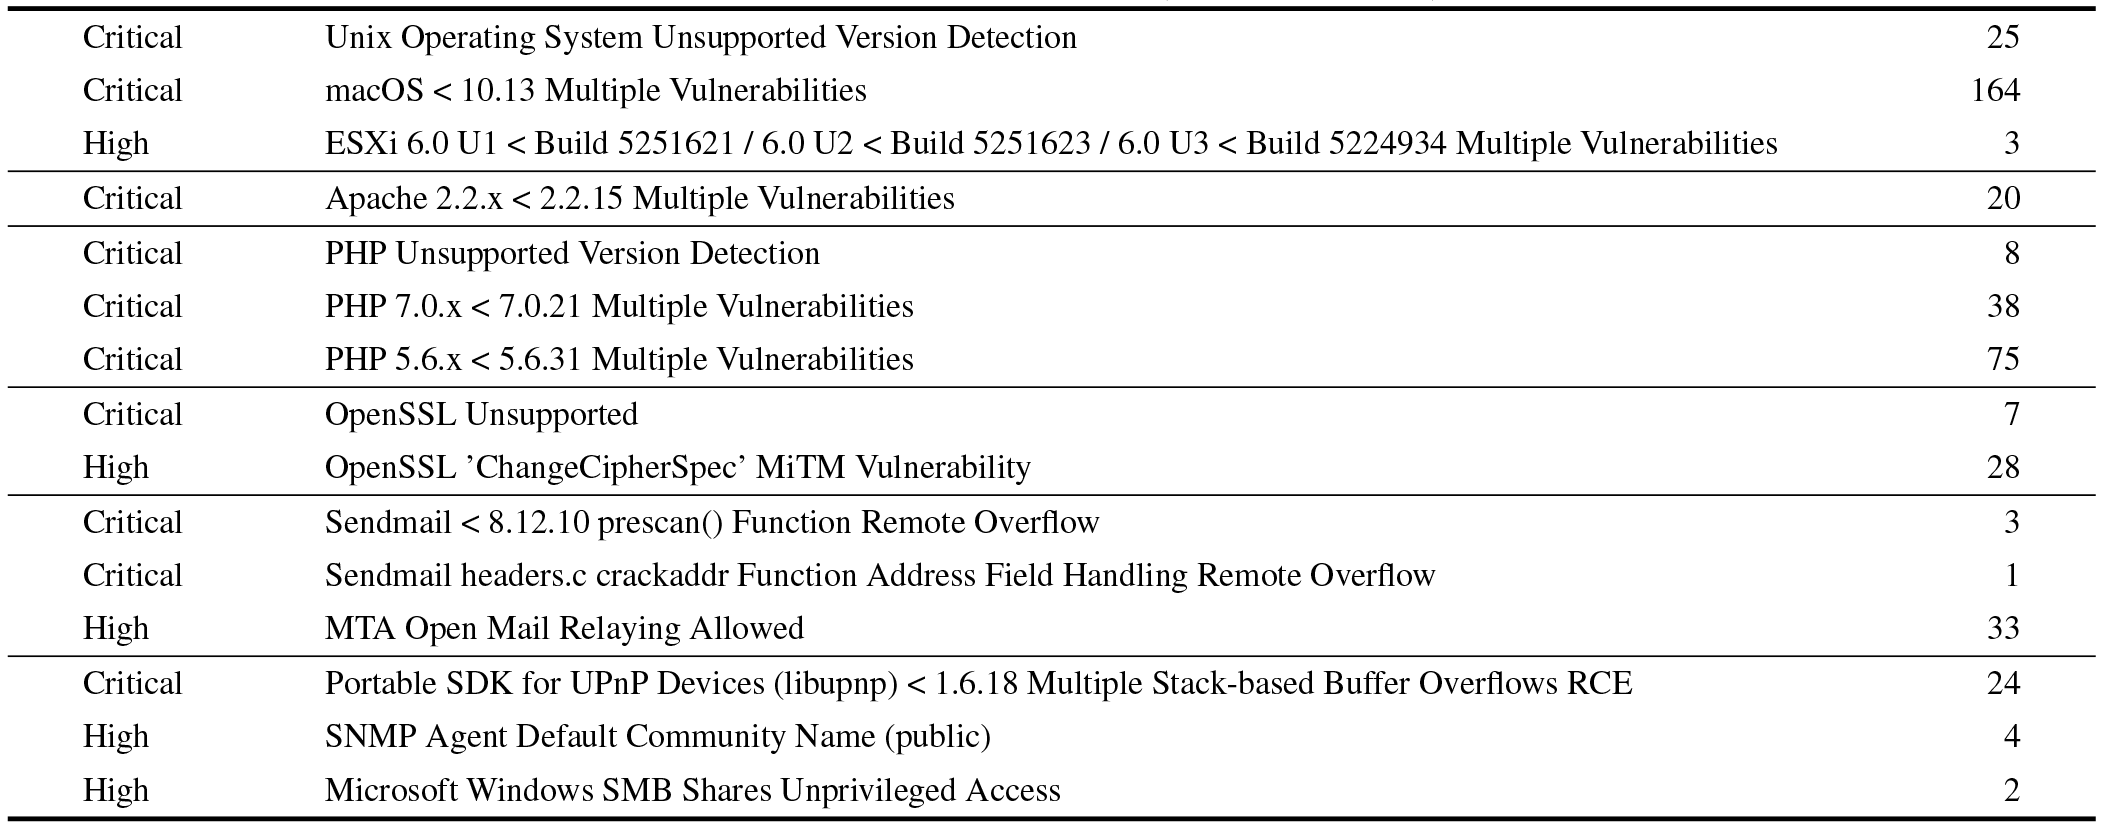Click the count 164 for macOS

1995,91
